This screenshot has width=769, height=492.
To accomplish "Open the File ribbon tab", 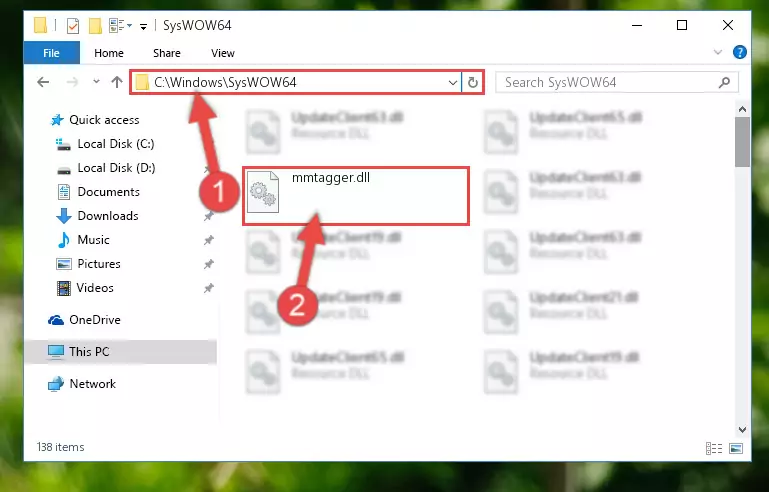I will coord(51,52).
